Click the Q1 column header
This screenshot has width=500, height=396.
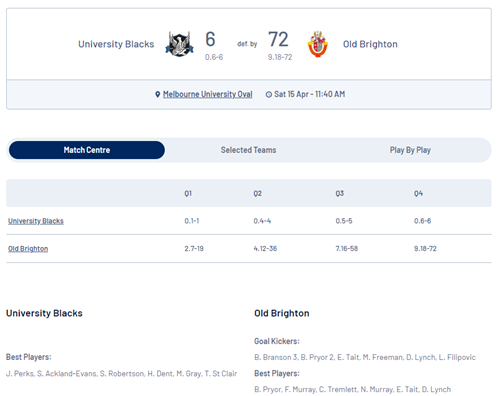tap(188, 193)
